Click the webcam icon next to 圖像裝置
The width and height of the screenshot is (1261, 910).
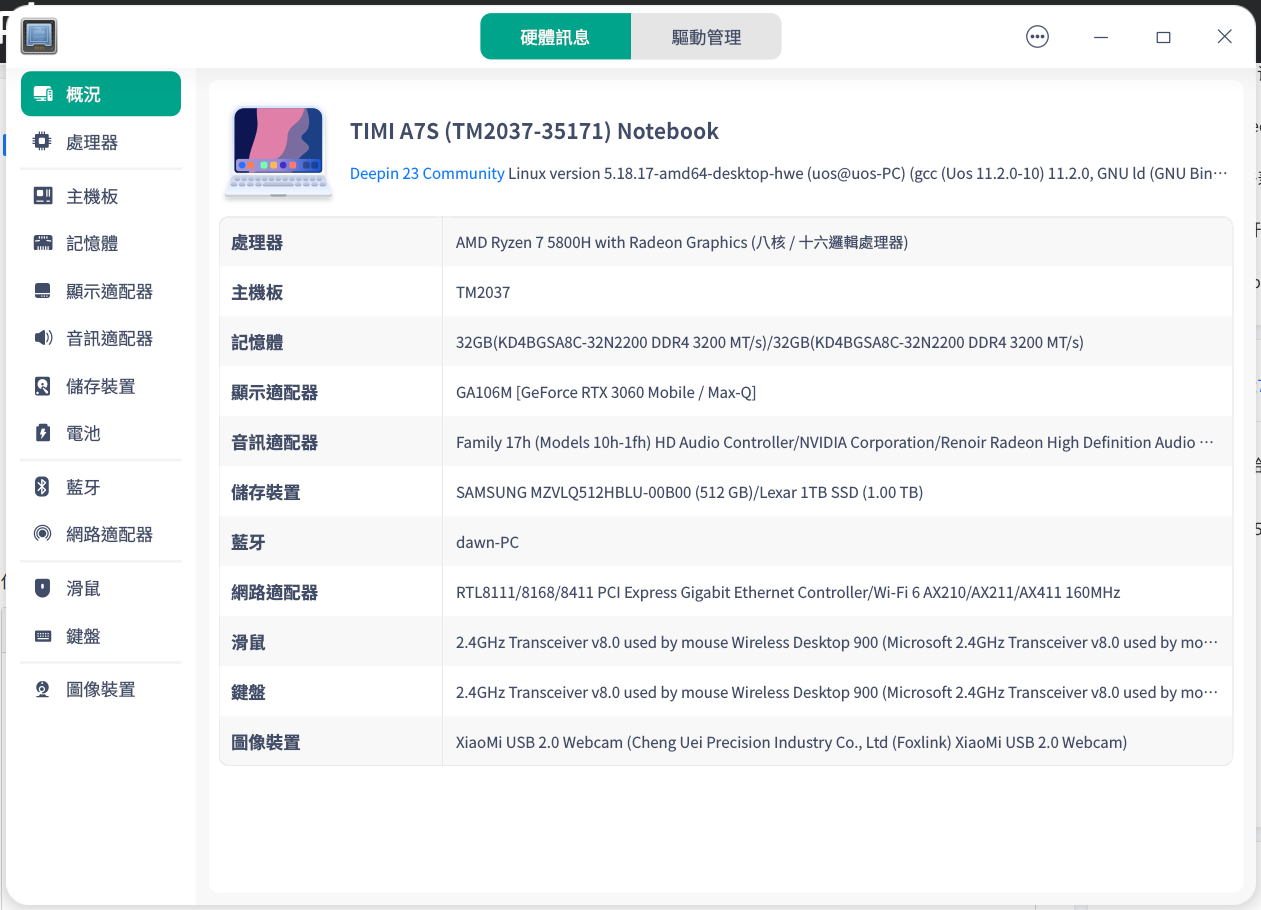42,689
